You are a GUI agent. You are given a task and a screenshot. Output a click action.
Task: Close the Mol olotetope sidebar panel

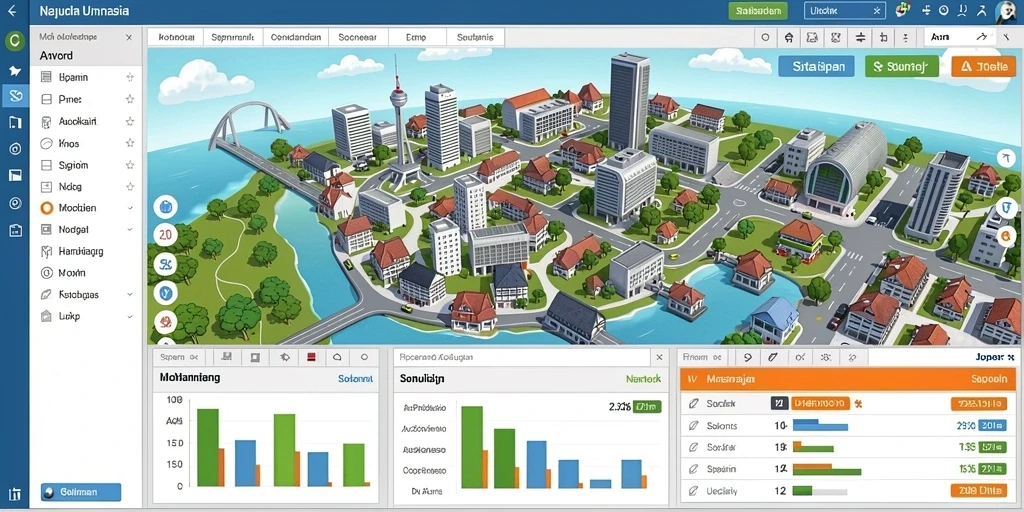tap(129, 38)
